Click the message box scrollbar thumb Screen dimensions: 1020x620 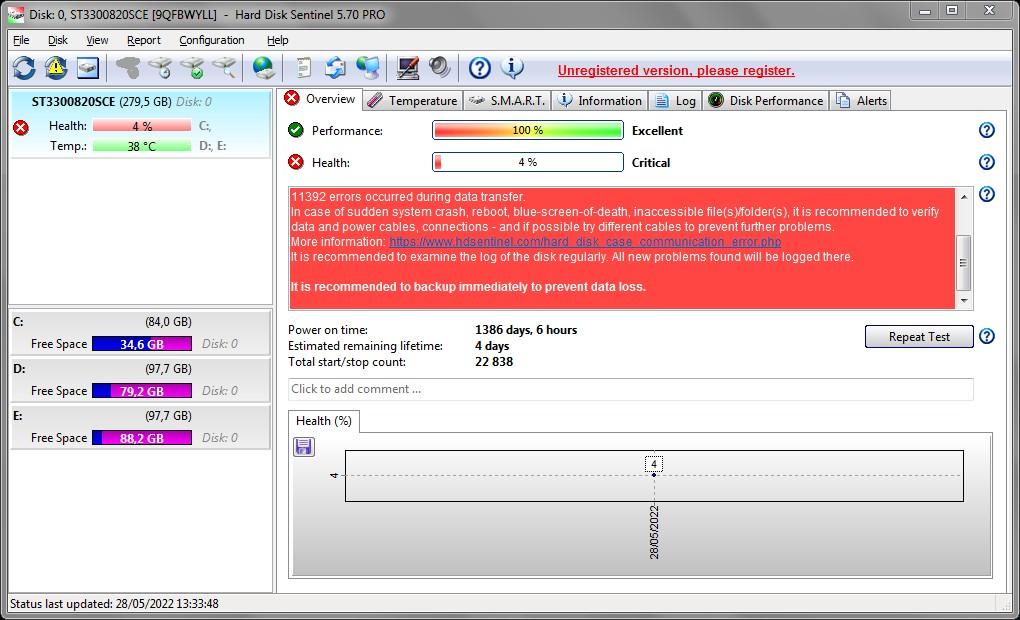(x=964, y=263)
